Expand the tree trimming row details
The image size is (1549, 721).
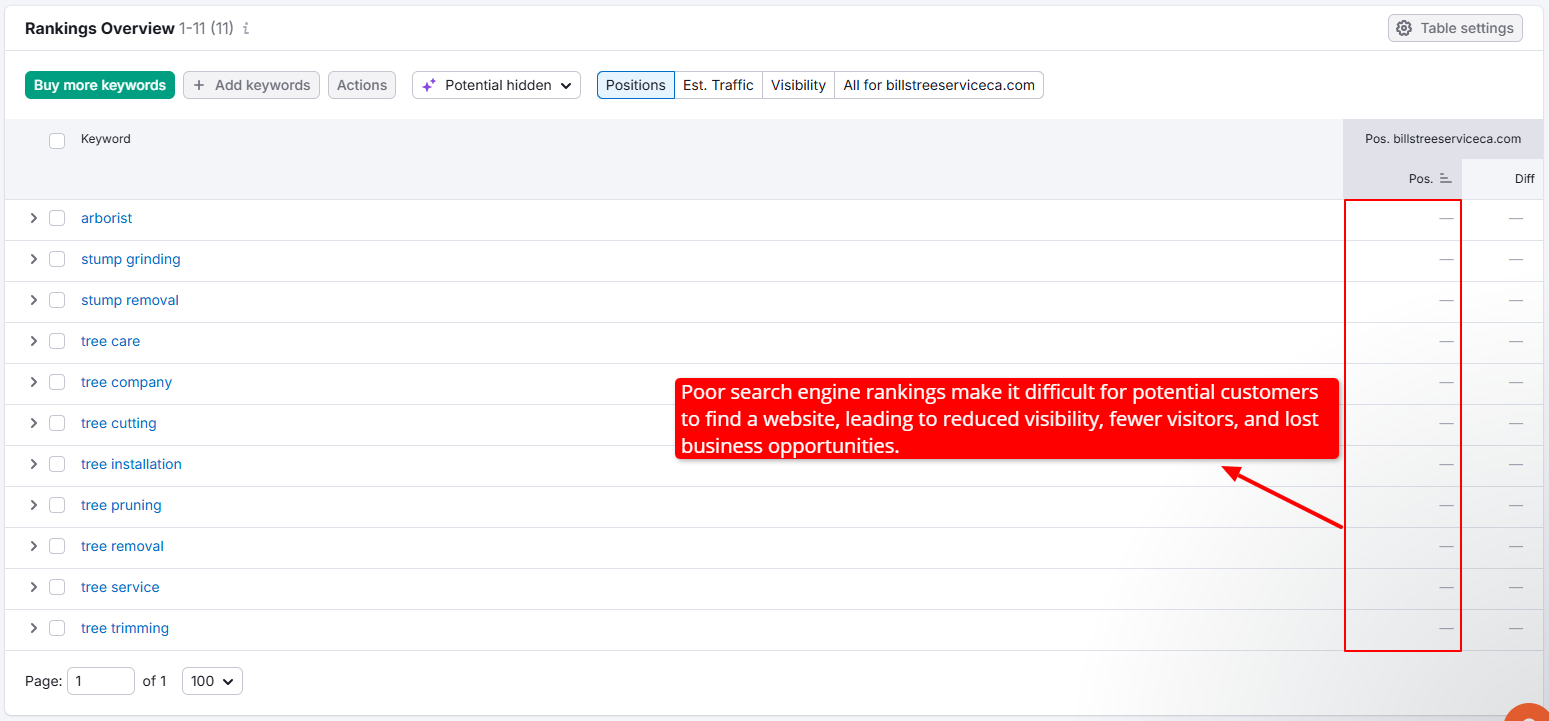click(33, 628)
